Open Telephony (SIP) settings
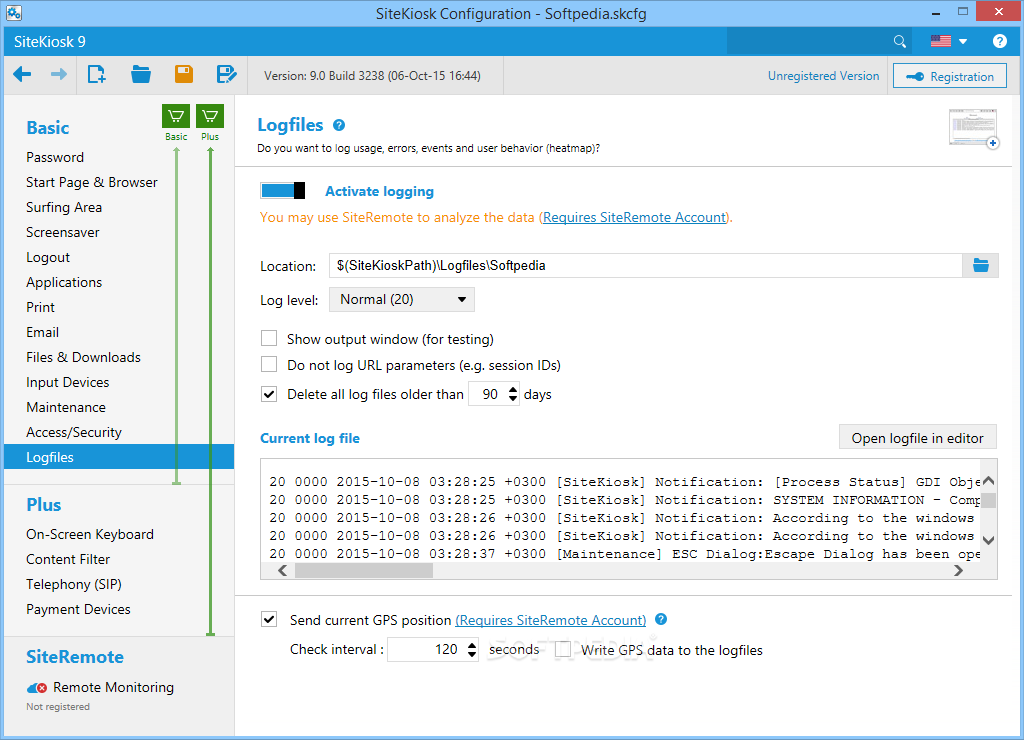 (x=74, y=584)
